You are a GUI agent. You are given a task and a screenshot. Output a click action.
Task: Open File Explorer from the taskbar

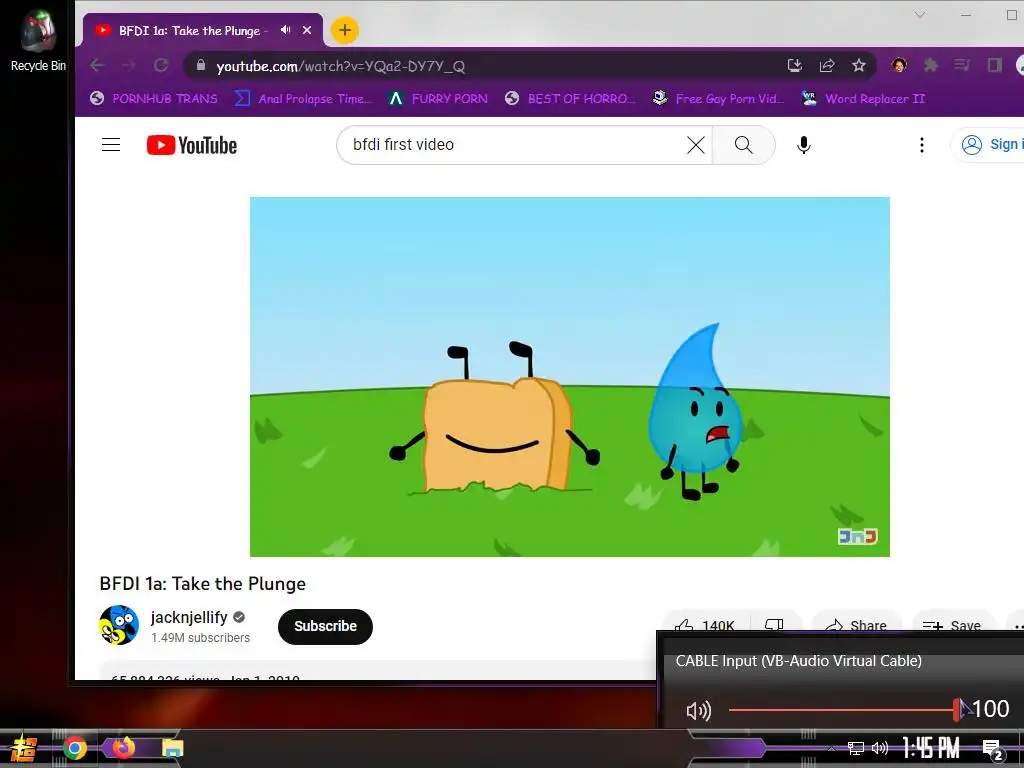point(172,748)
